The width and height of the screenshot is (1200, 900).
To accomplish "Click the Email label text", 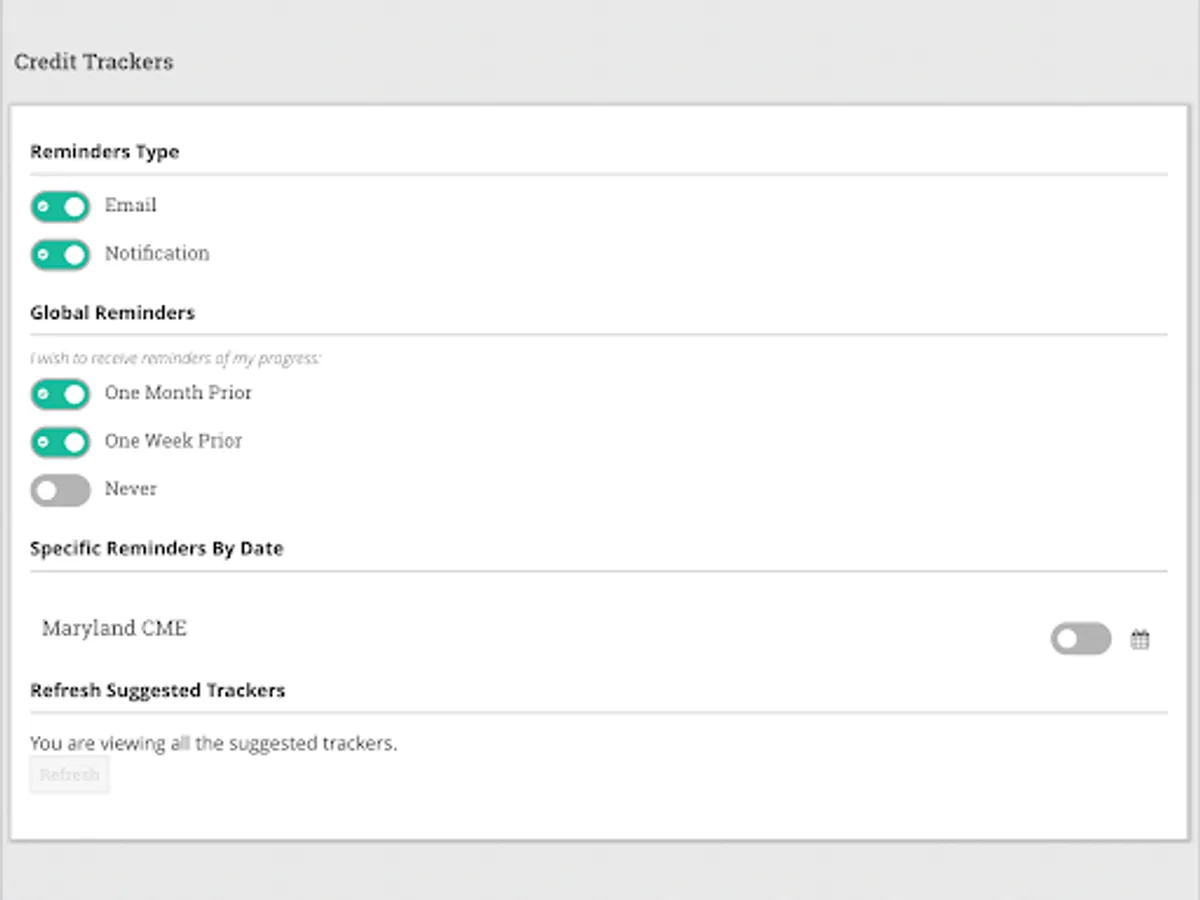I will click(x=131, y=205).
